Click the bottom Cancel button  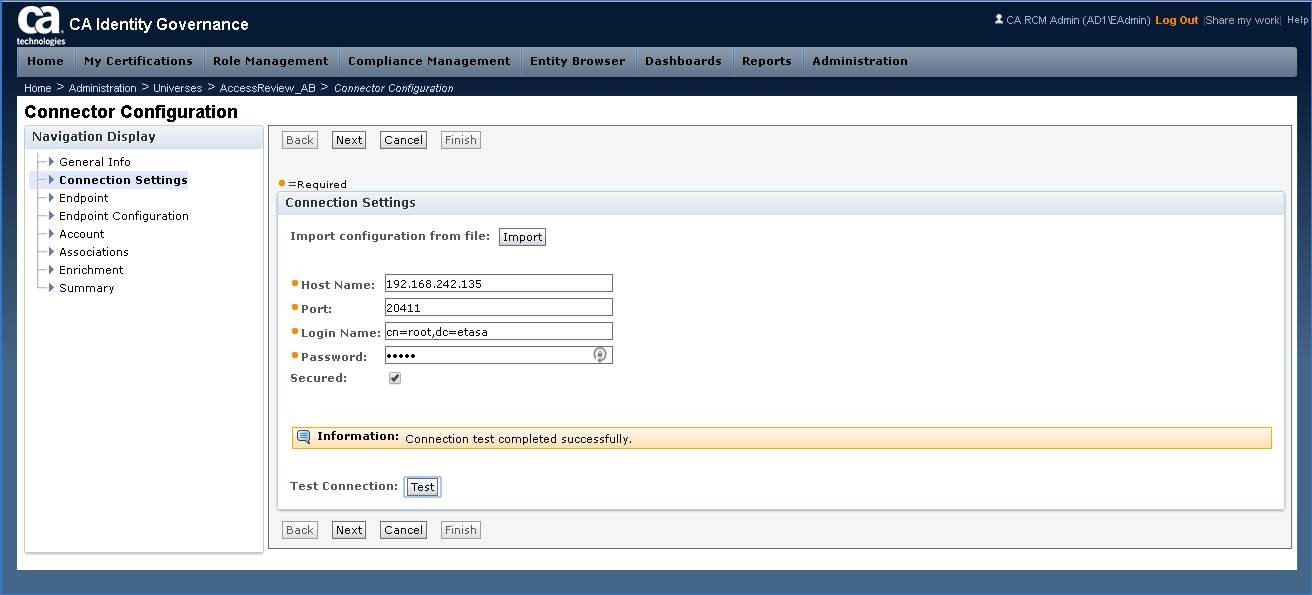point(403,530)
